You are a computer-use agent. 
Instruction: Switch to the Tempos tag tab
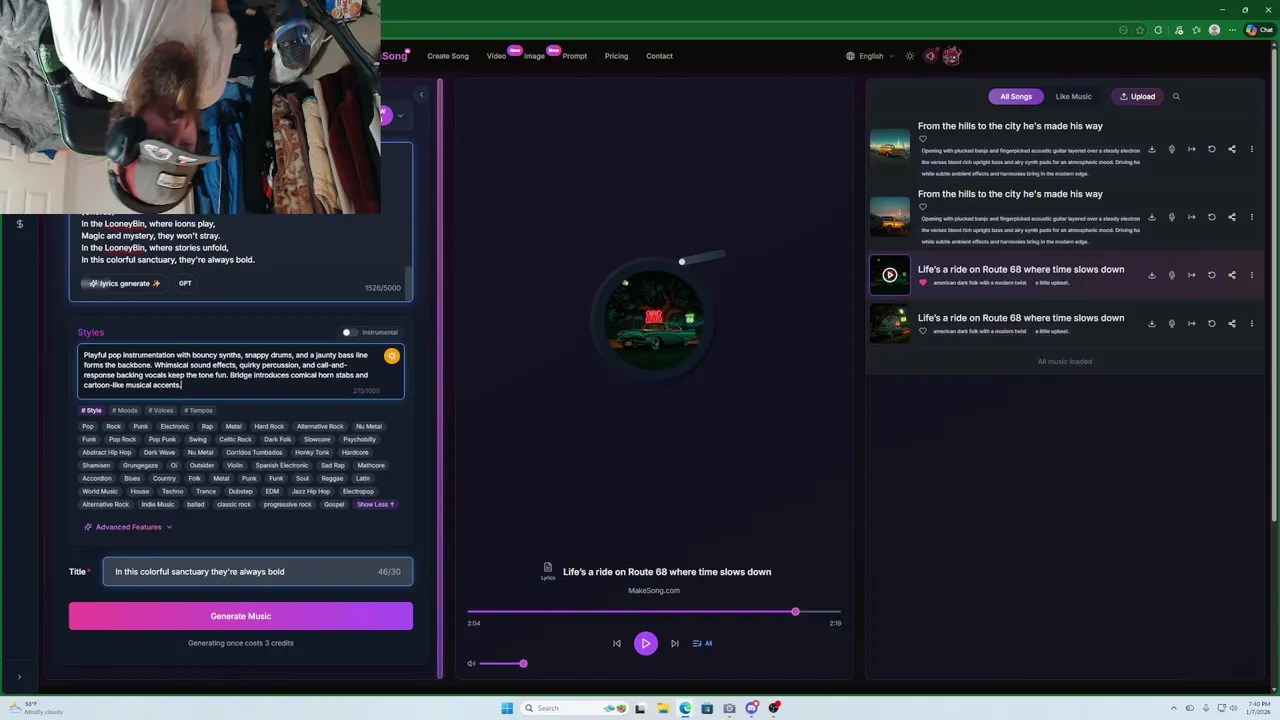pyautogui.click(x=198, y=410)
